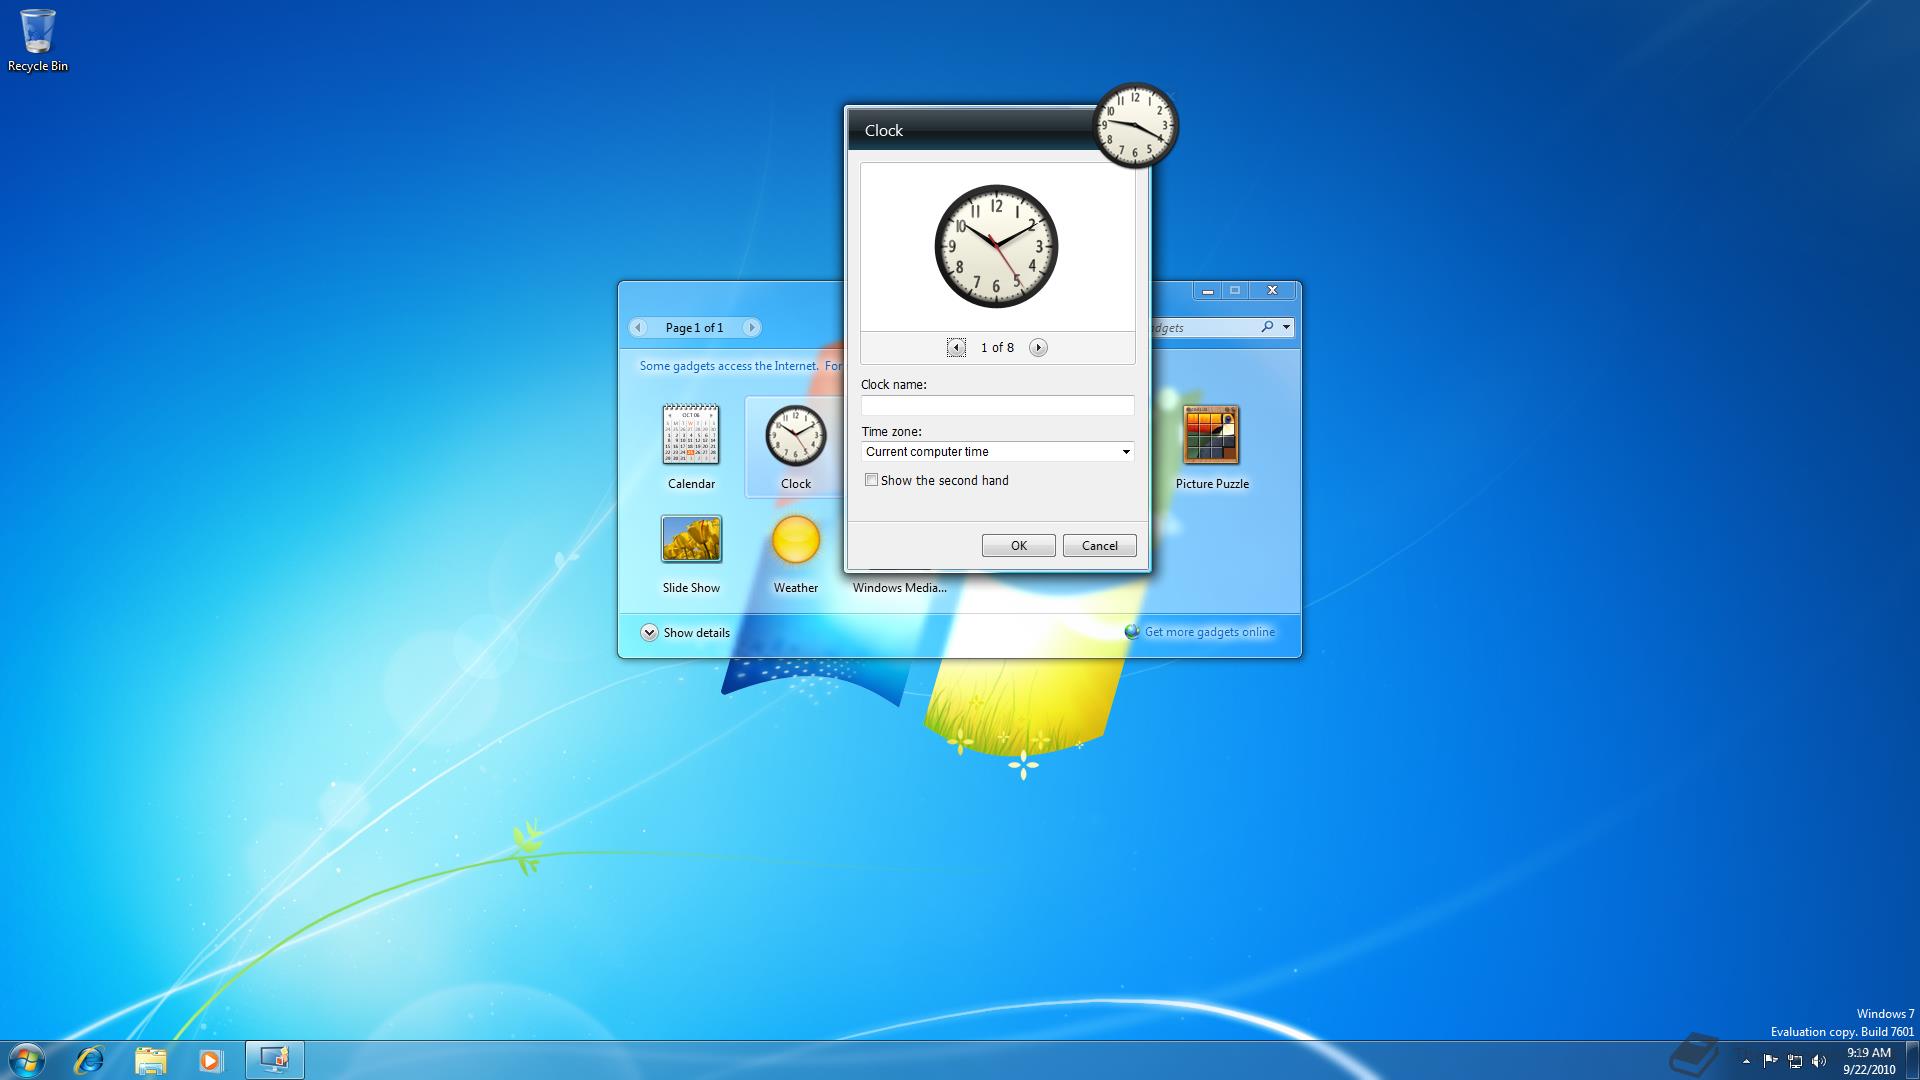1920x1080 pixels.
Task: Show hidden tray icons arrow
Action: 1746,1061
